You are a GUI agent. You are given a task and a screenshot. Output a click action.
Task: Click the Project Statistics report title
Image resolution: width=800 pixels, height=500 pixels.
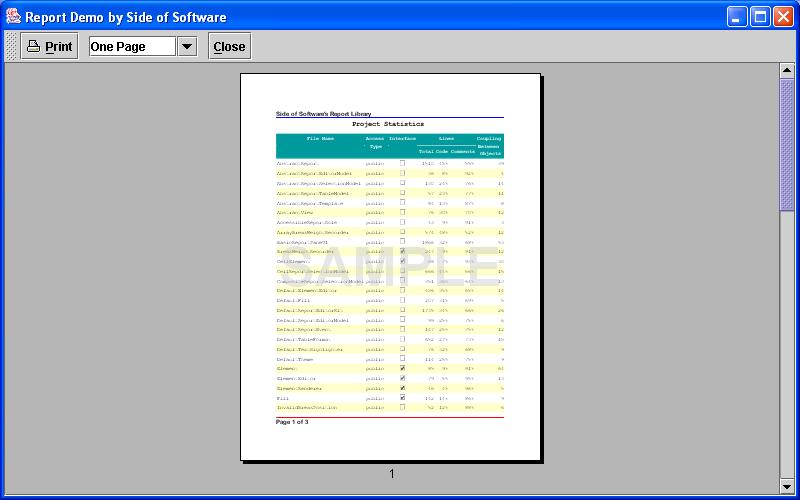tap(388, 124)
